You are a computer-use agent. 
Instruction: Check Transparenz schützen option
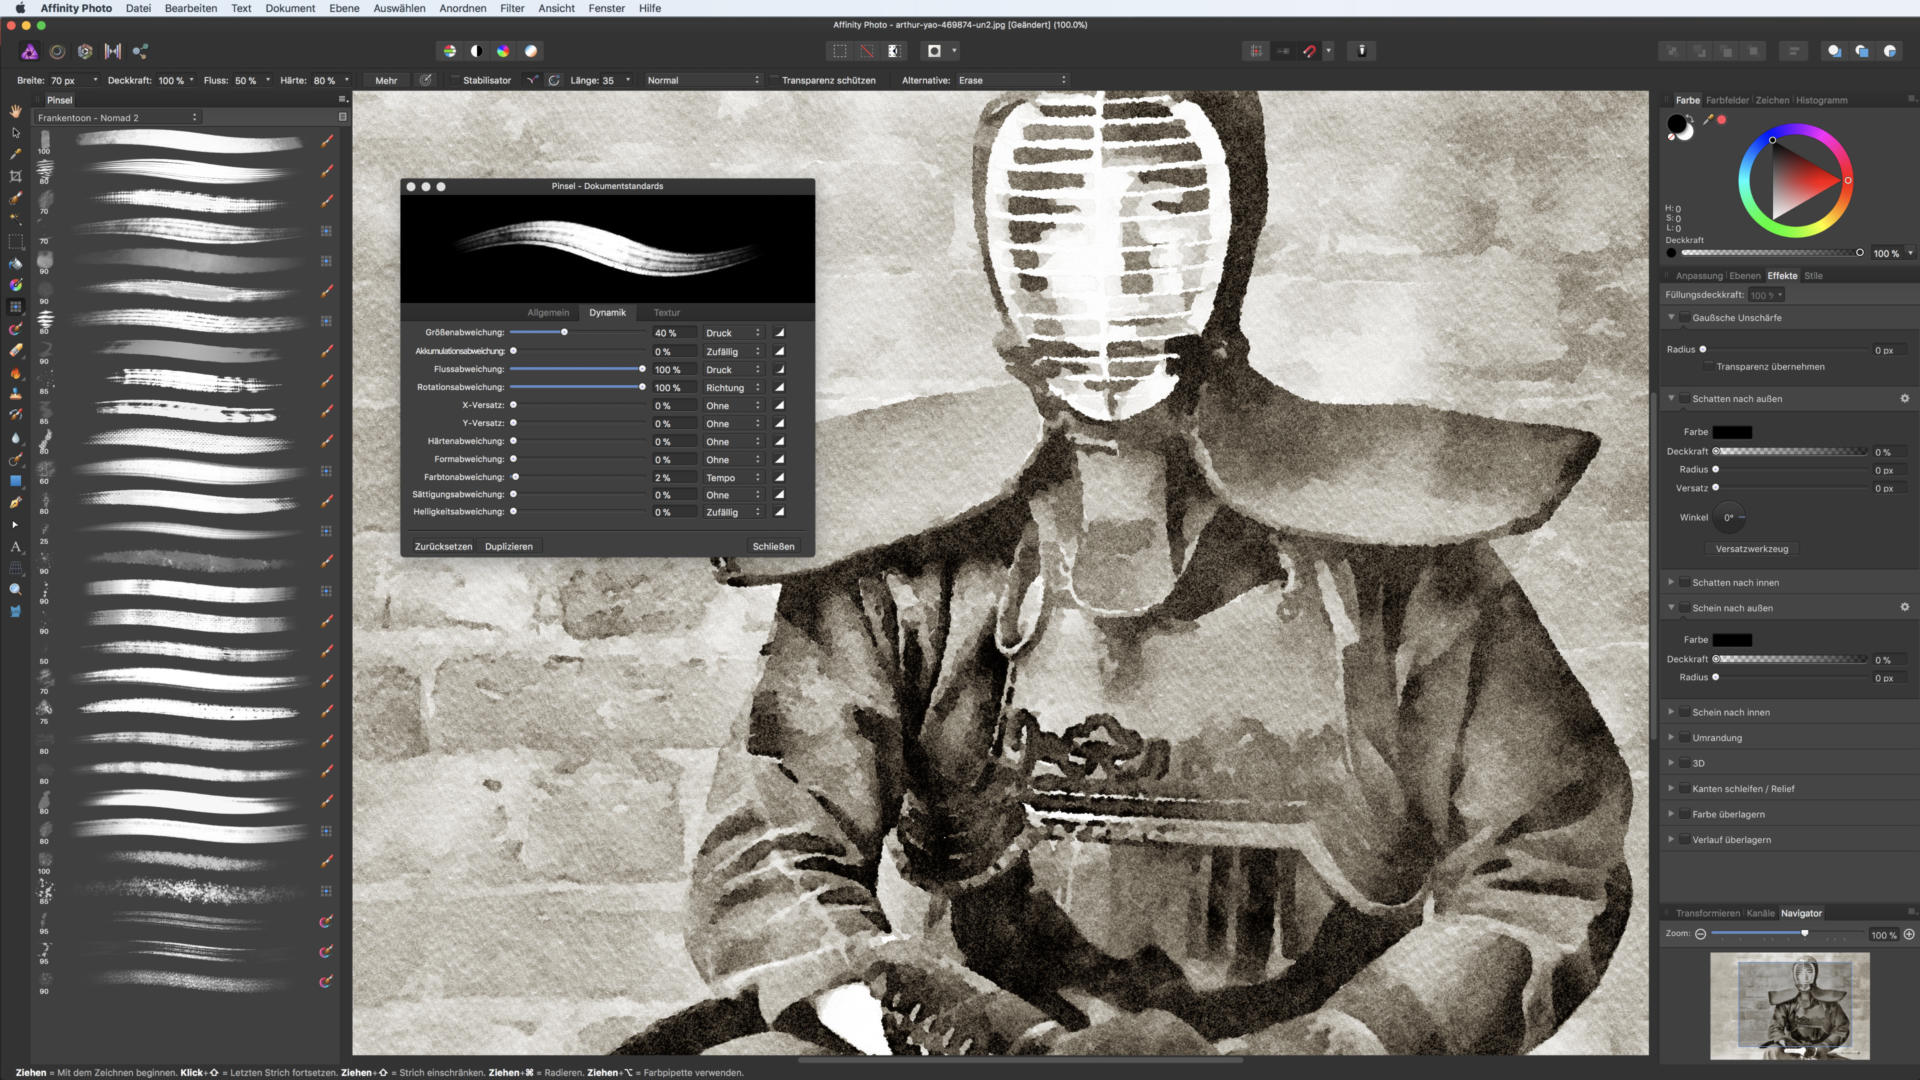tap(774, 80)
